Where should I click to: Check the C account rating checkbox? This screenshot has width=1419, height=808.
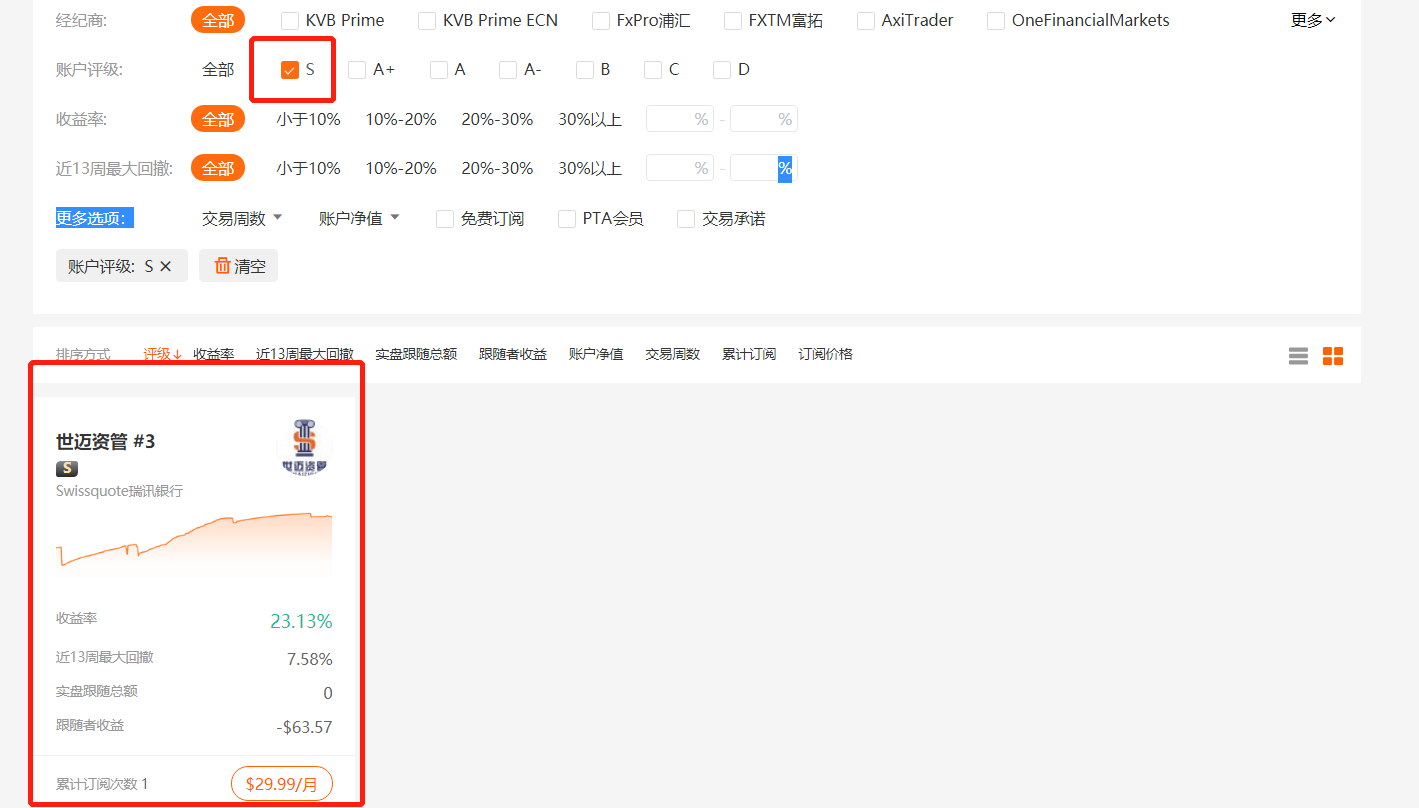click(x=653, y=70)
